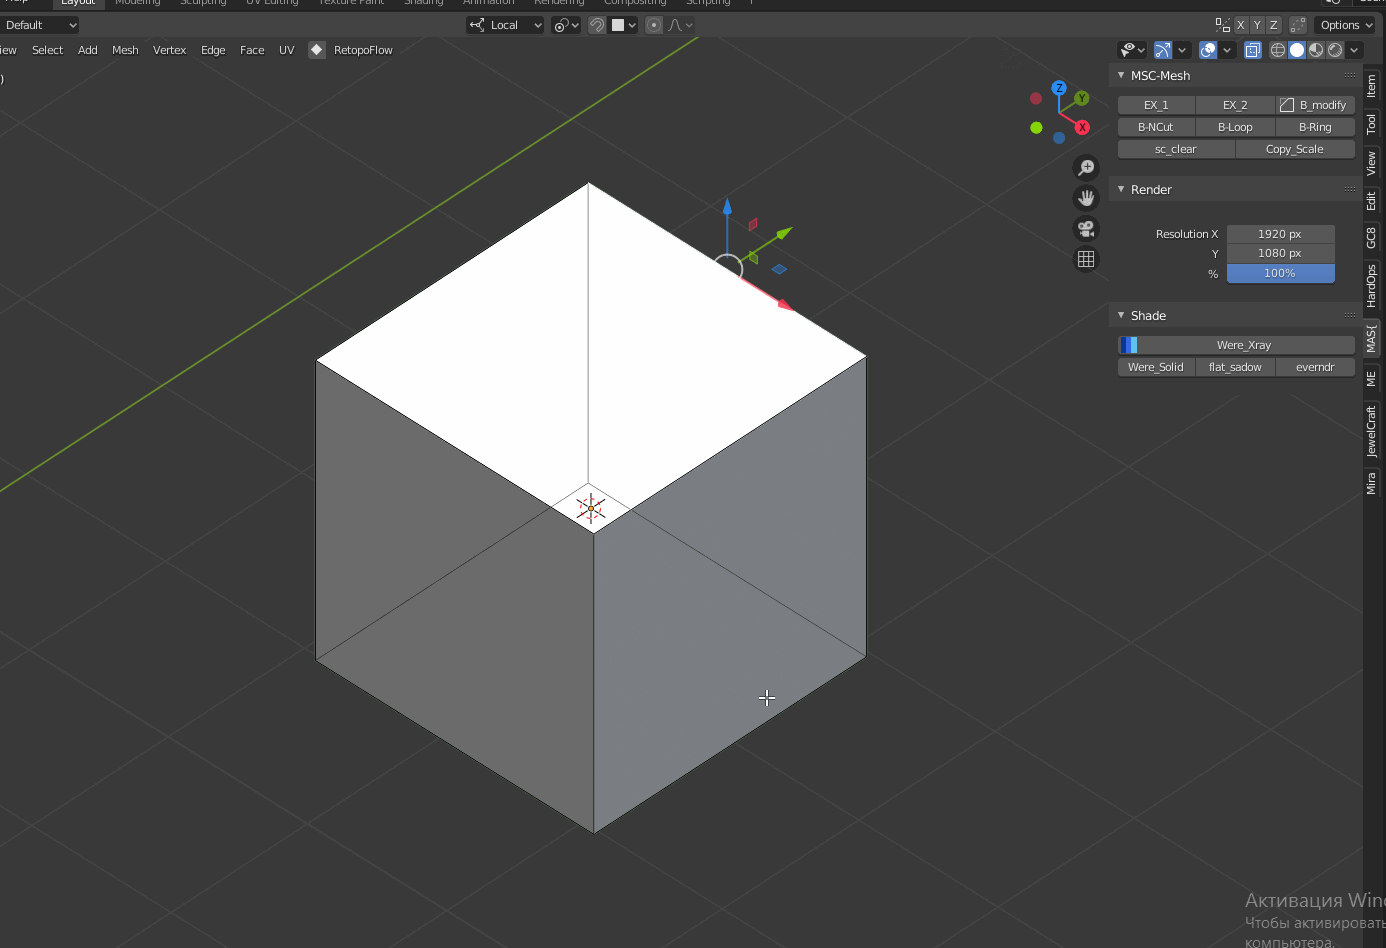Collapse the Shade panel

click(1121, 315)
